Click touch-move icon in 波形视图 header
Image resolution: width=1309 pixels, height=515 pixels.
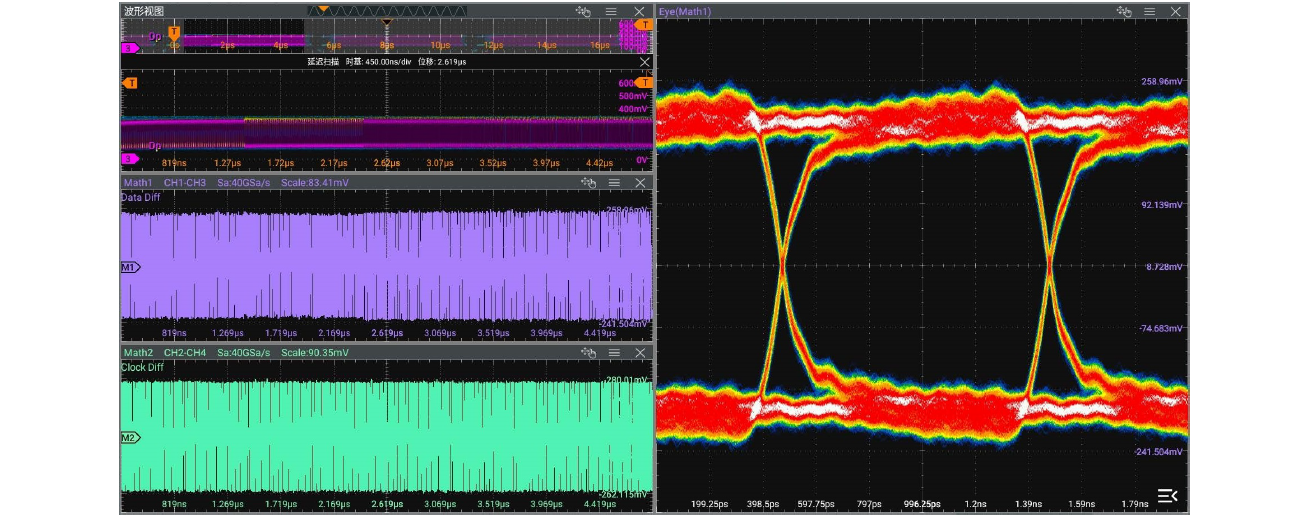coord(585,11)
